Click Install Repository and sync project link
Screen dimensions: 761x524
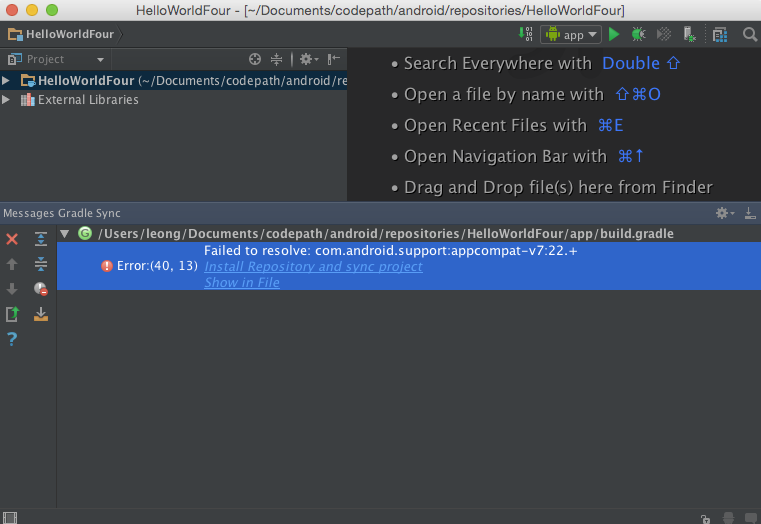point(314,266)
